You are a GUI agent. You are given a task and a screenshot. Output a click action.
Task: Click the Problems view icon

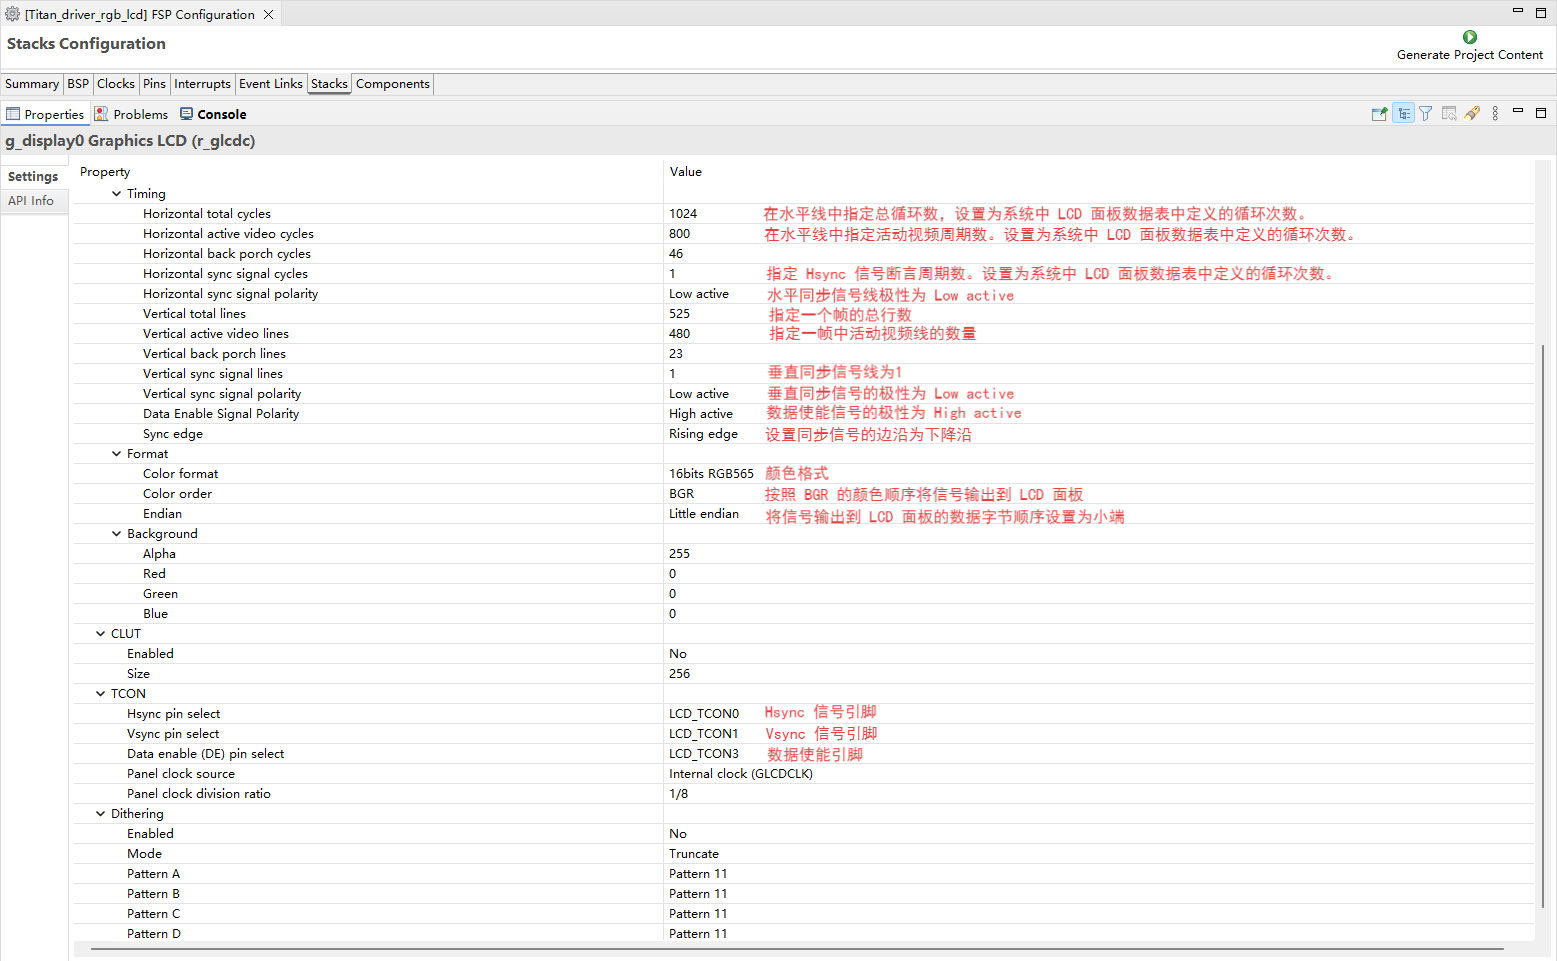[101, 114]
